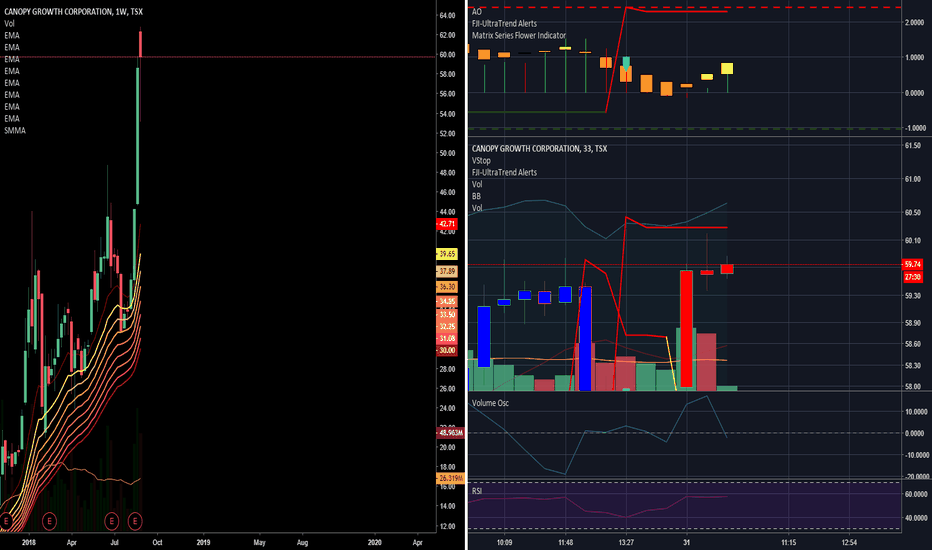Select the Aug label on the weekly time axis
This screenshot has height=550, width=932.
point(302,542)
